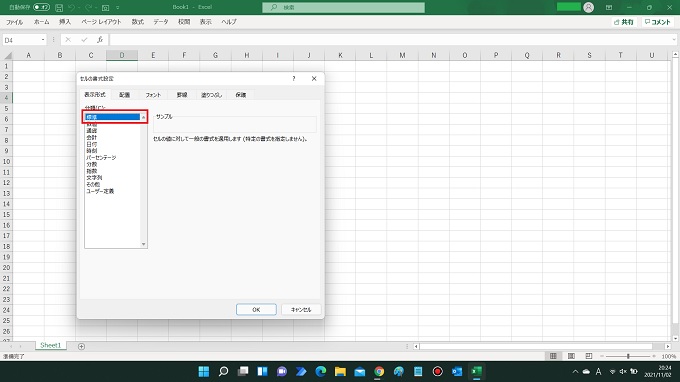This screenshot has width=680, height=382.
Task: Expand the formula bar chevron
Action: (x=674, y=40)
